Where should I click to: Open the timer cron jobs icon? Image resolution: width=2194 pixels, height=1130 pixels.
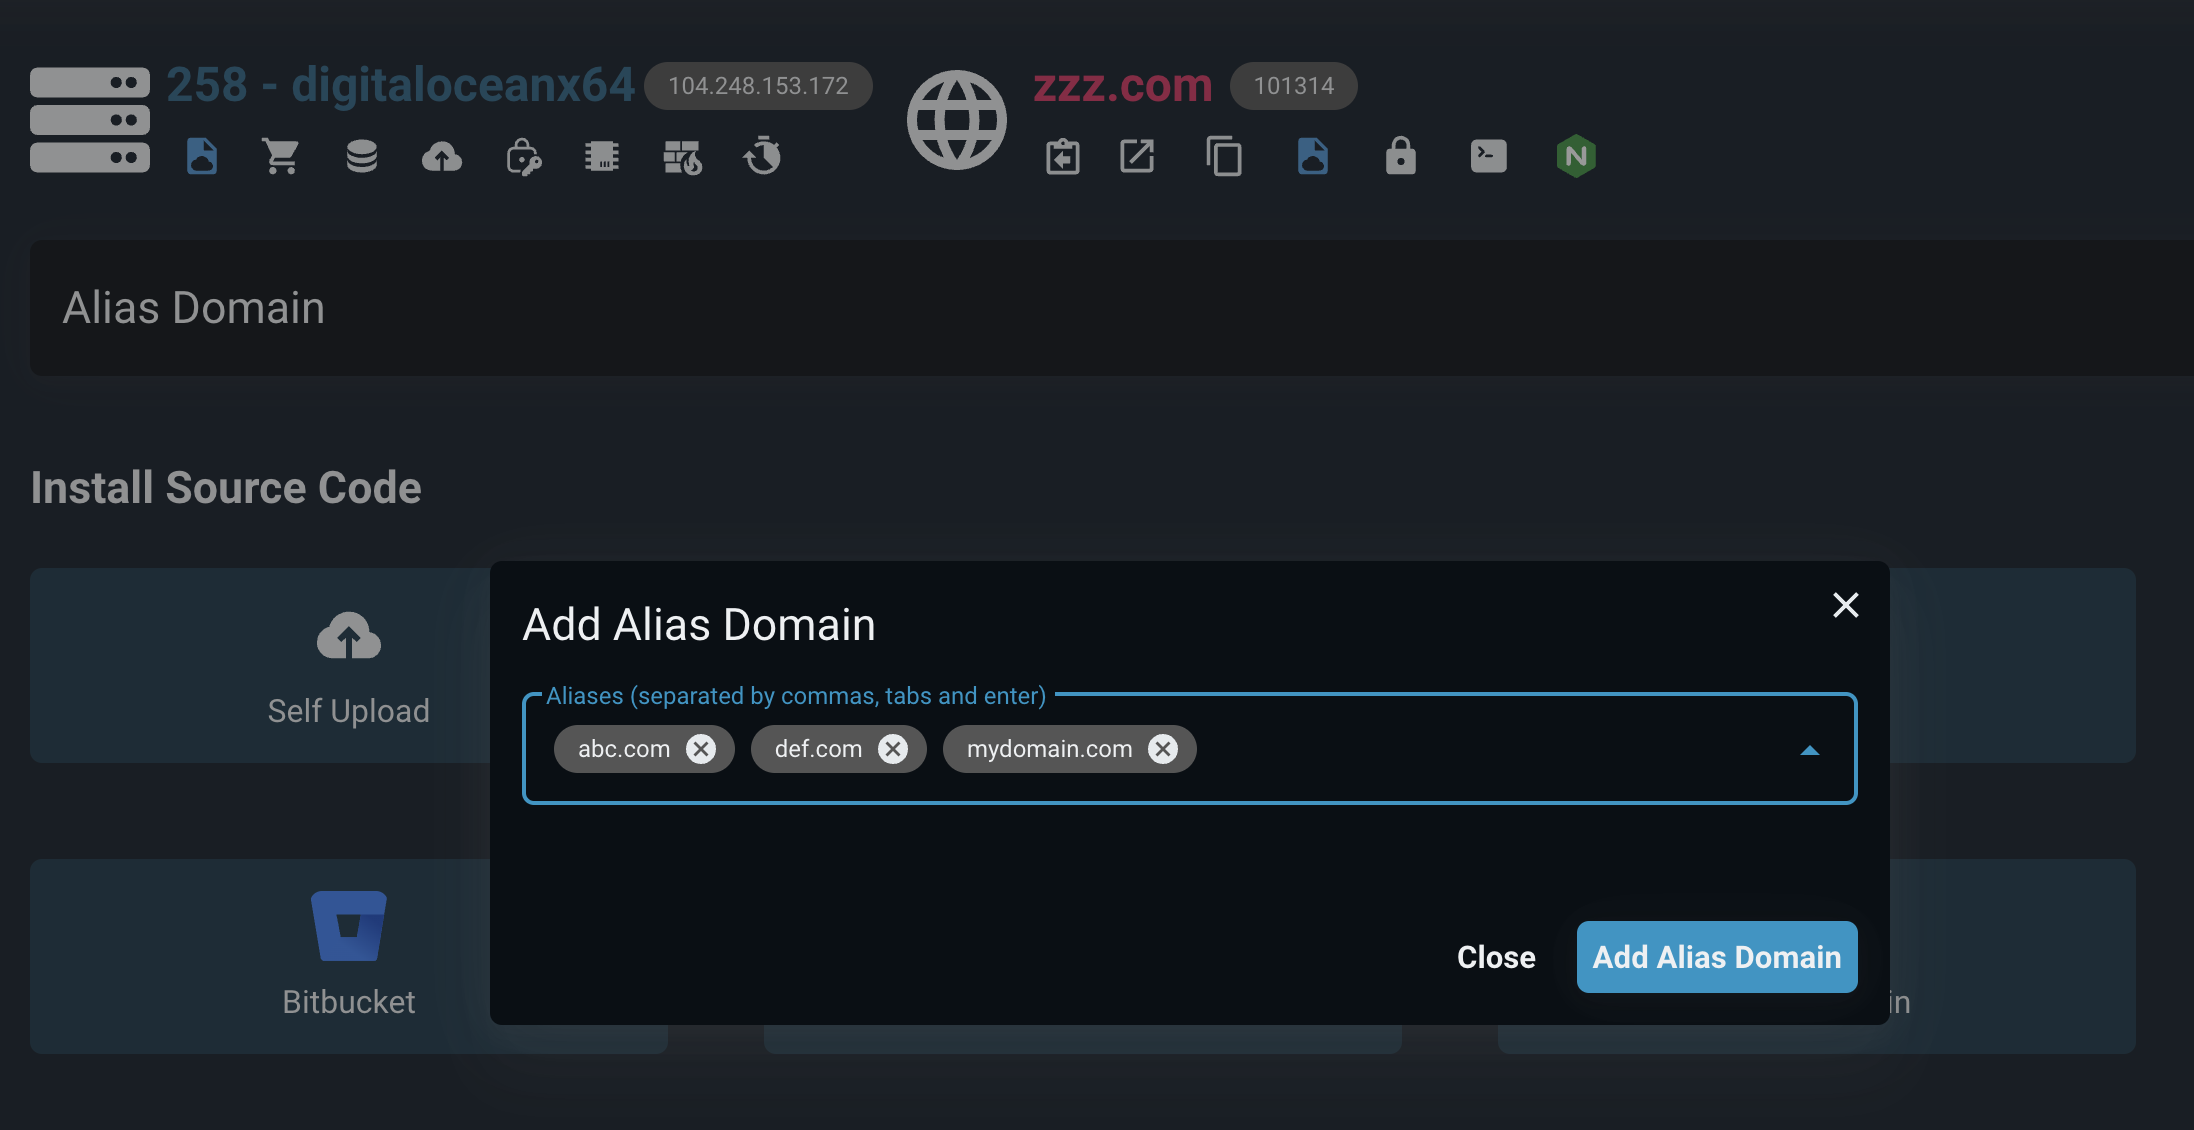tap(762, 156)
